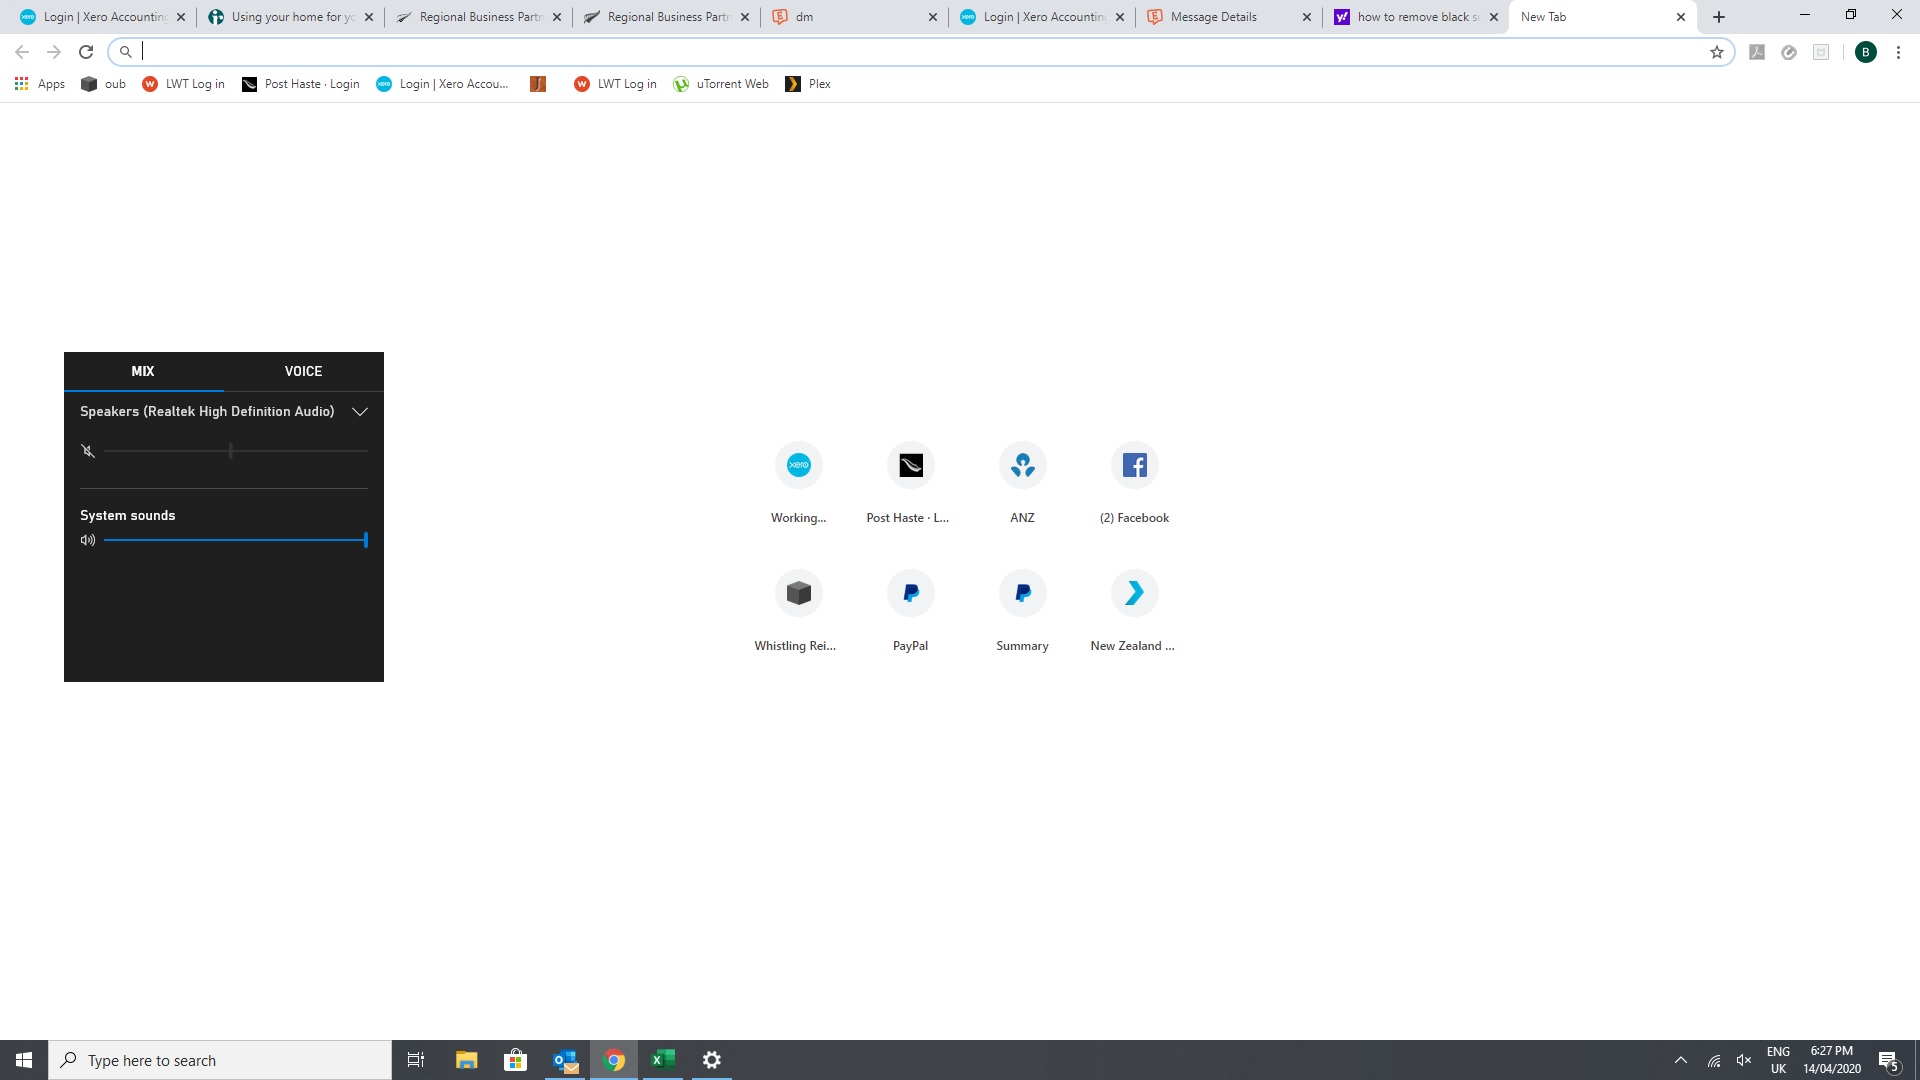Screen dimensions: 1920x1080
Task: Open the Xero 'Working...' shortcut tile
Action: tap(798, 482)
